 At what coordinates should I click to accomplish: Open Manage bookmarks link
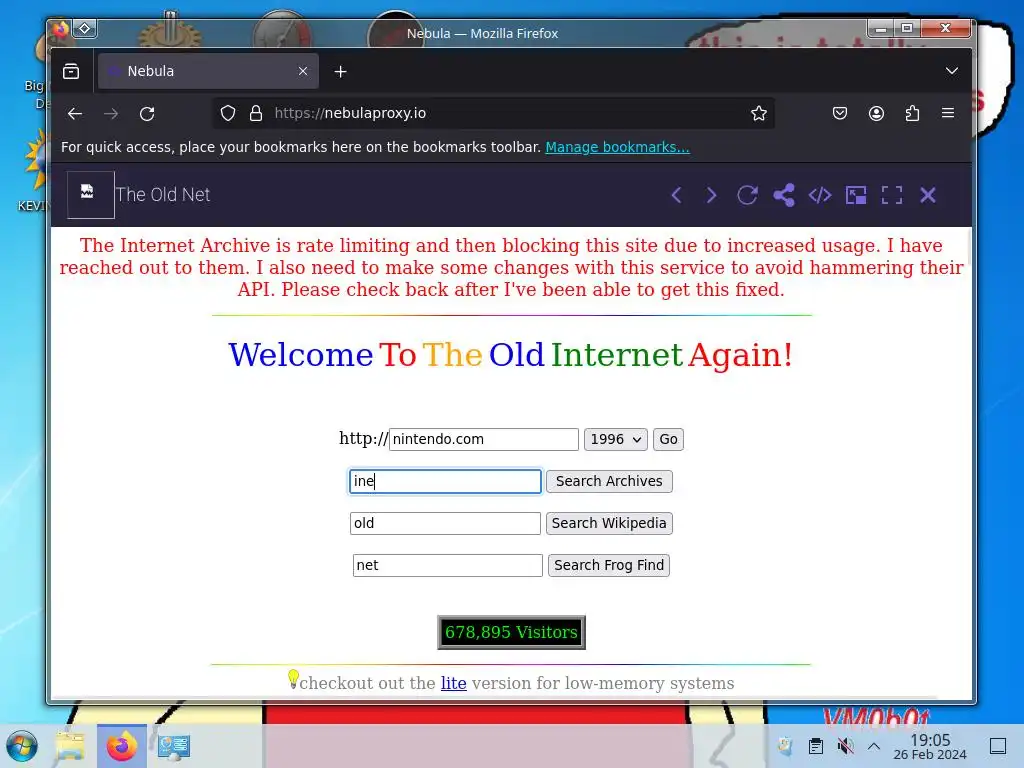tap(617, 147)
